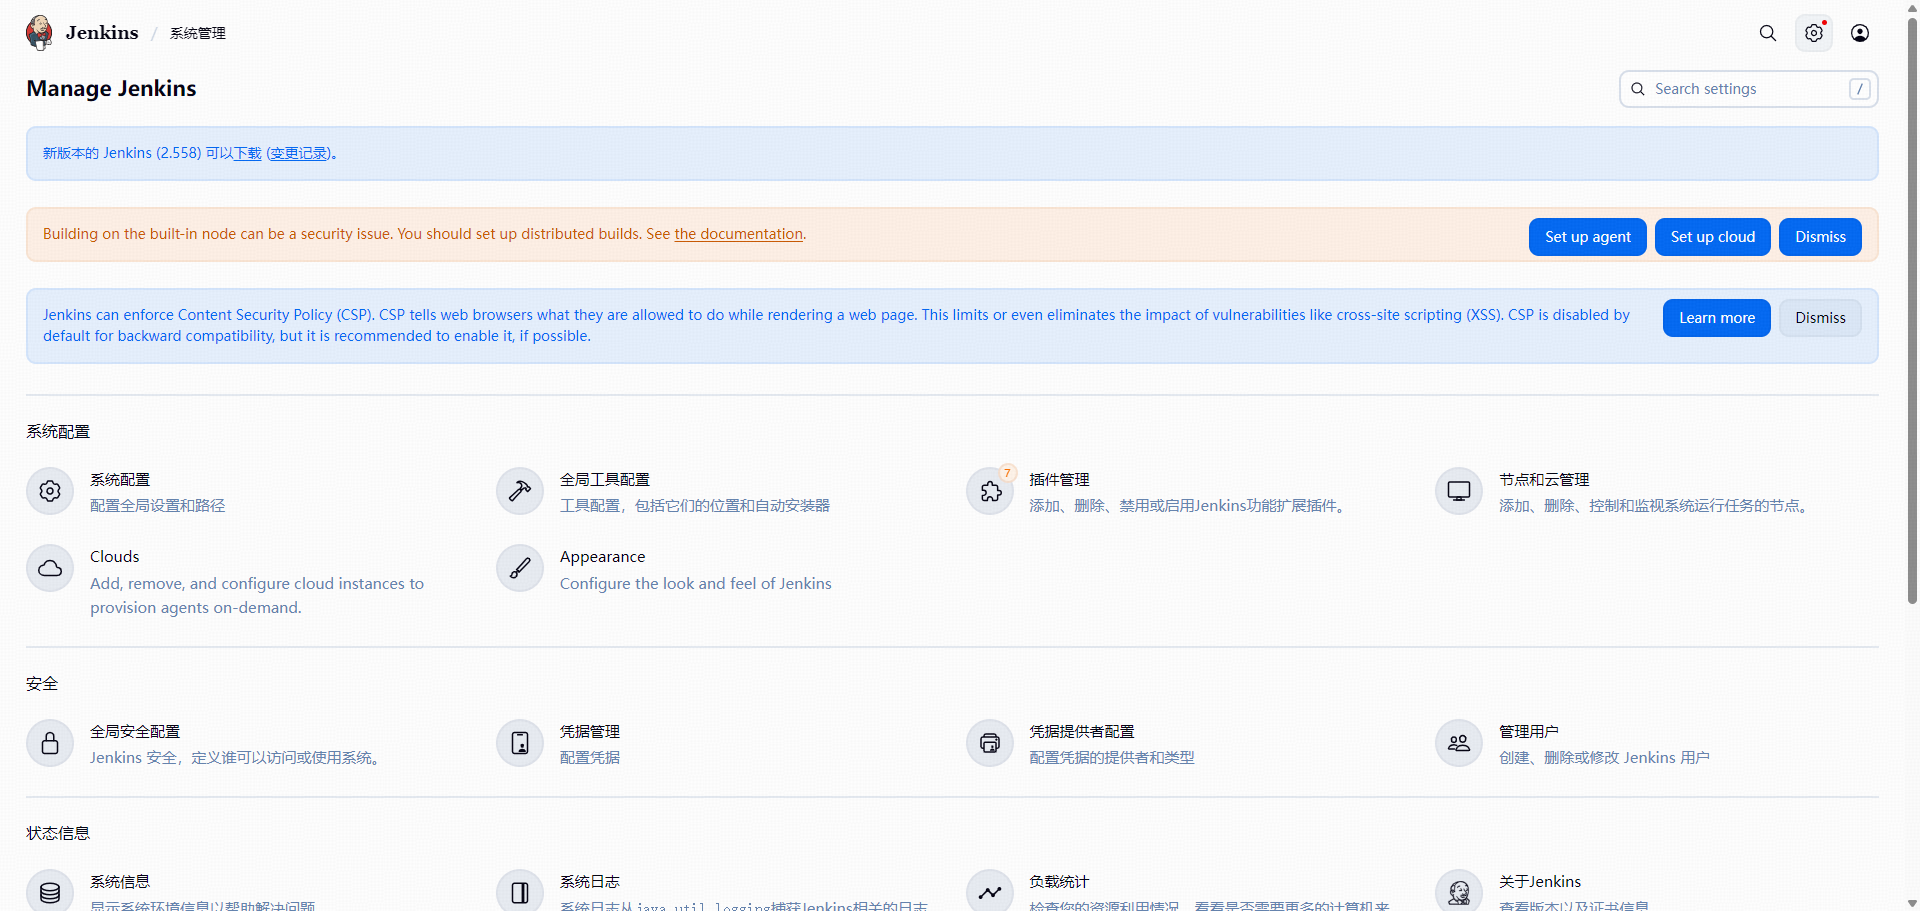Click the page vertical scrollbar thumb

(x=1912, y=310)
